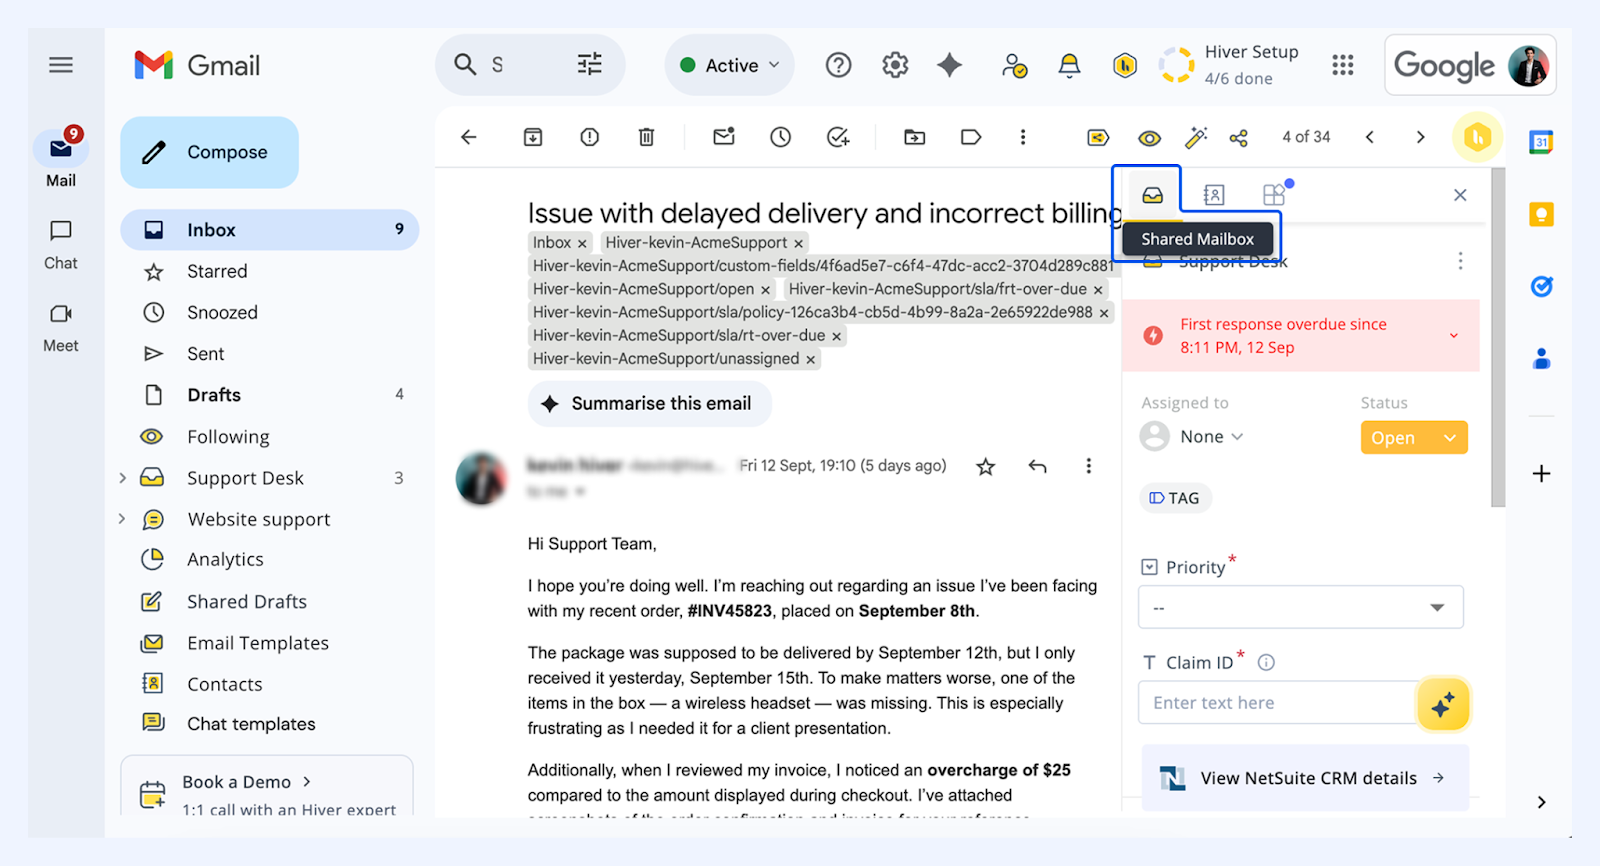Click the Claim ID text field
Viewport: 1600px width, 866px height.
(x=1278, y=703)
